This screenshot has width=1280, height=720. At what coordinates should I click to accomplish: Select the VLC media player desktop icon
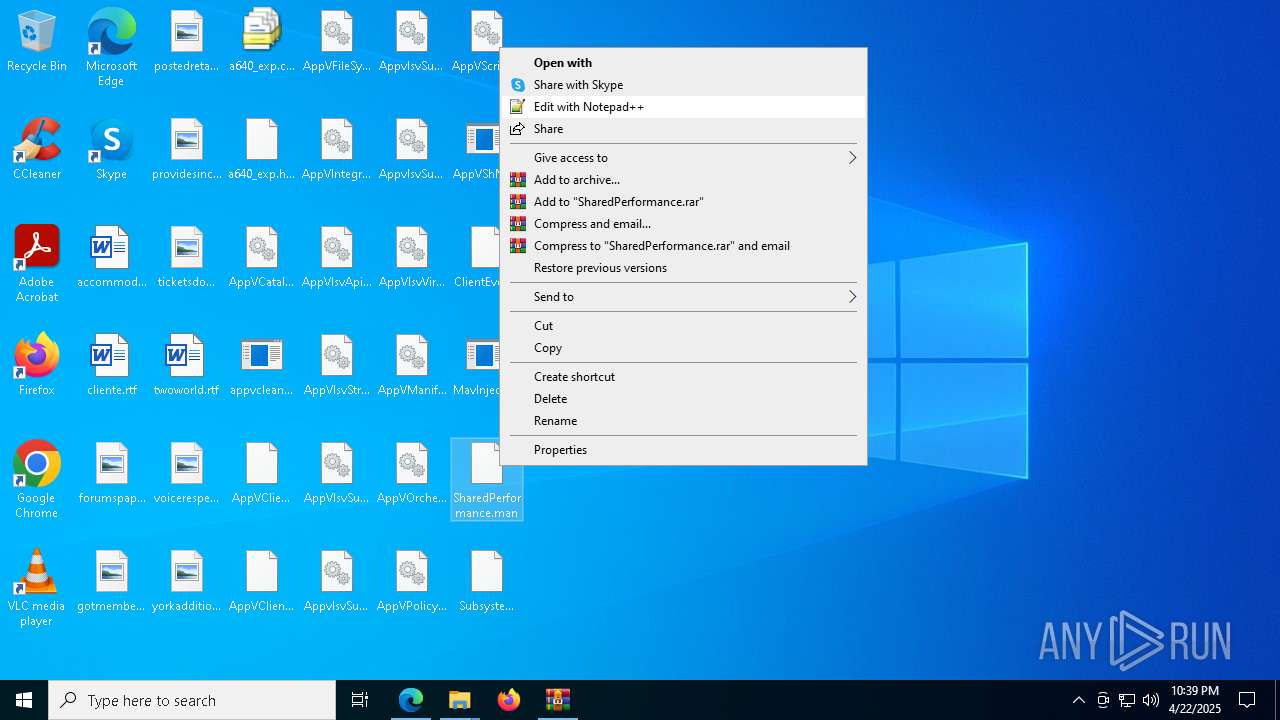click(x=37, y=588)
